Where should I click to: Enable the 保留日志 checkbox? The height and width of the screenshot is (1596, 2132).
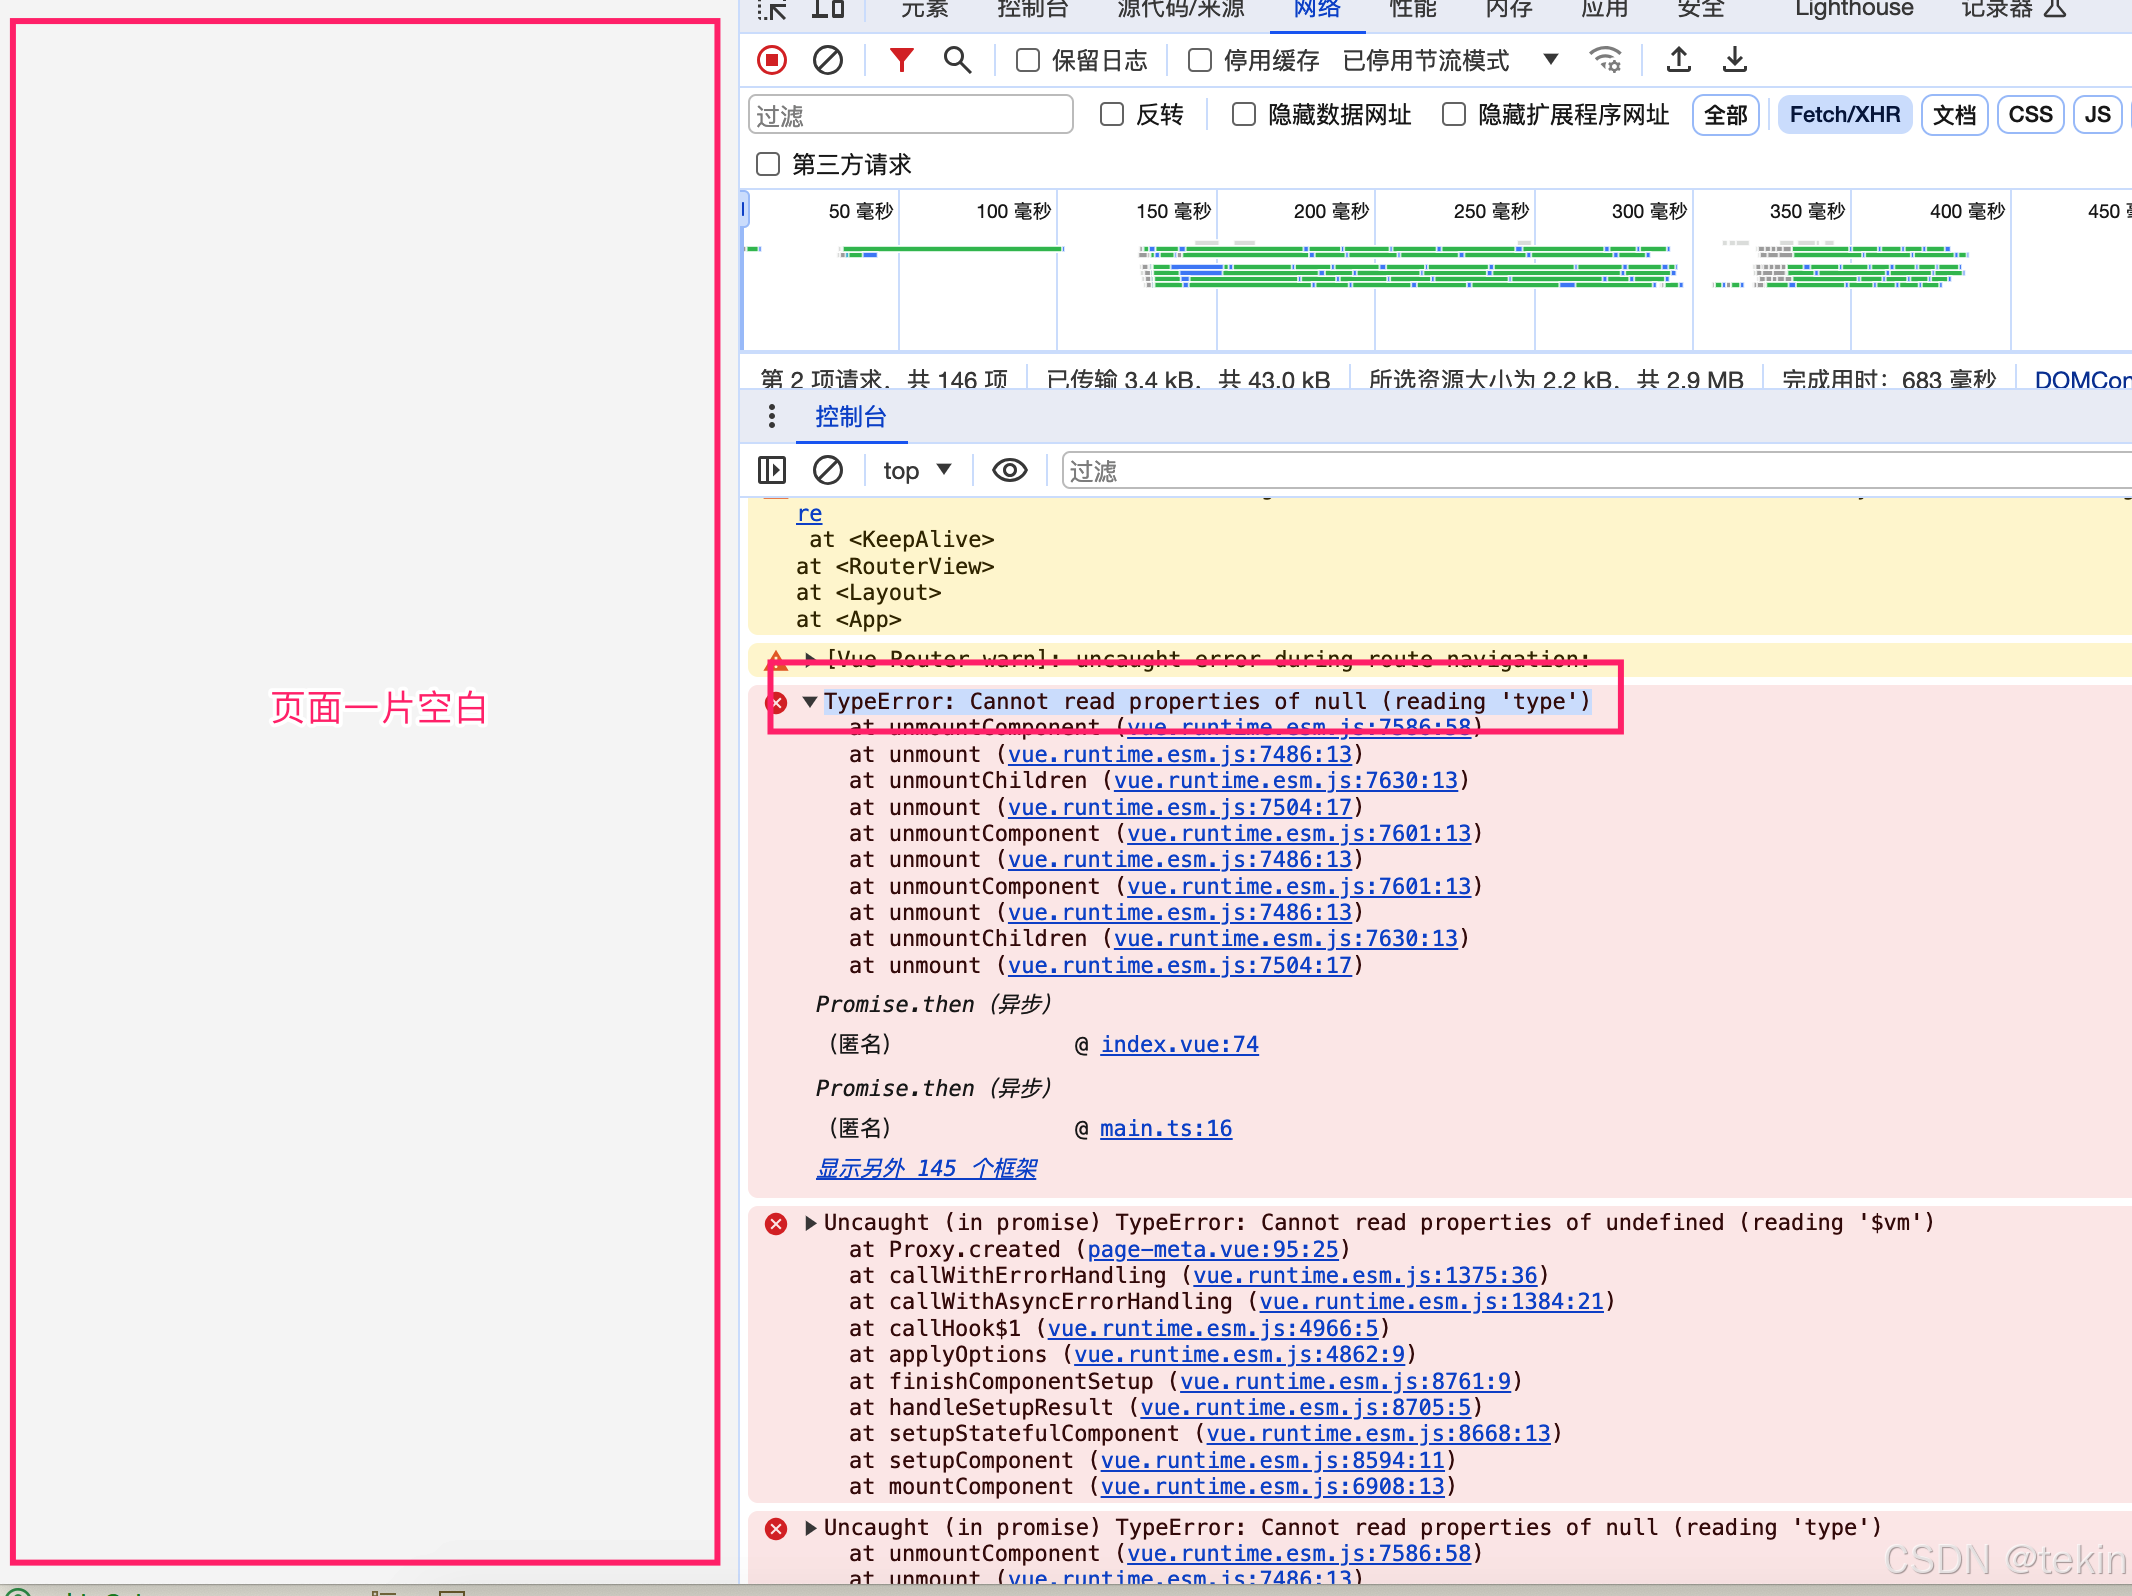point(1028,60)
